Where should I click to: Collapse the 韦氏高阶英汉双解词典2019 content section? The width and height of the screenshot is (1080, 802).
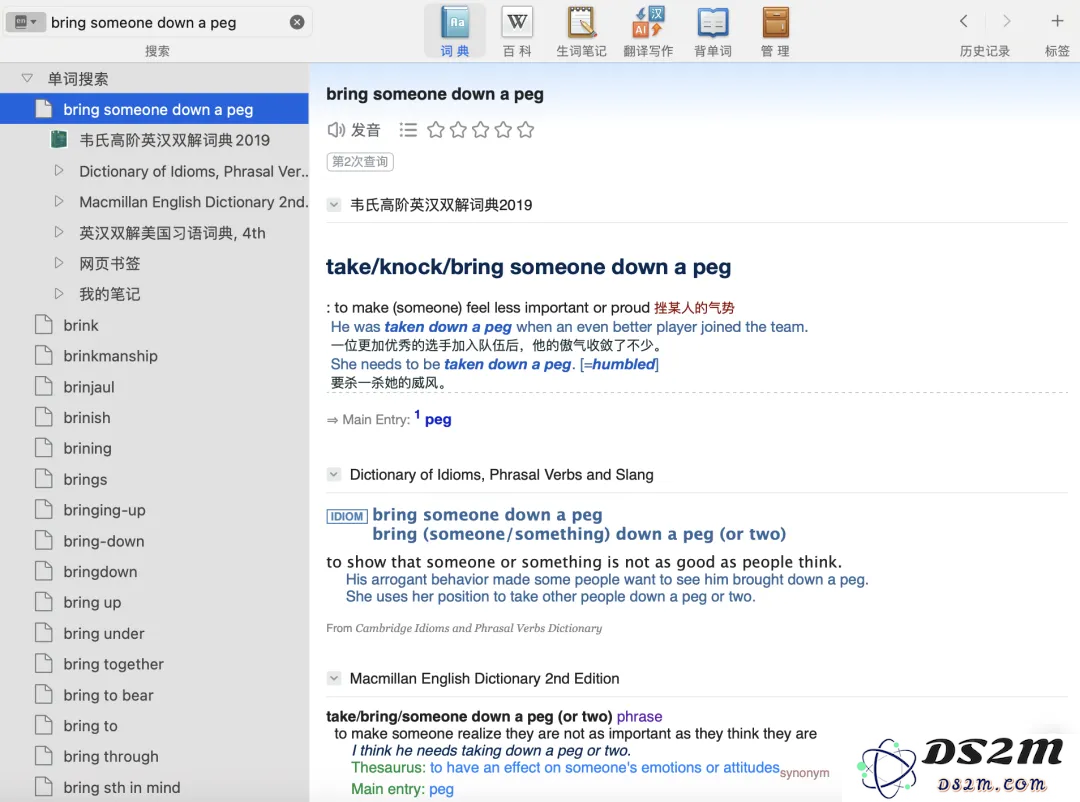click(334, 205)
